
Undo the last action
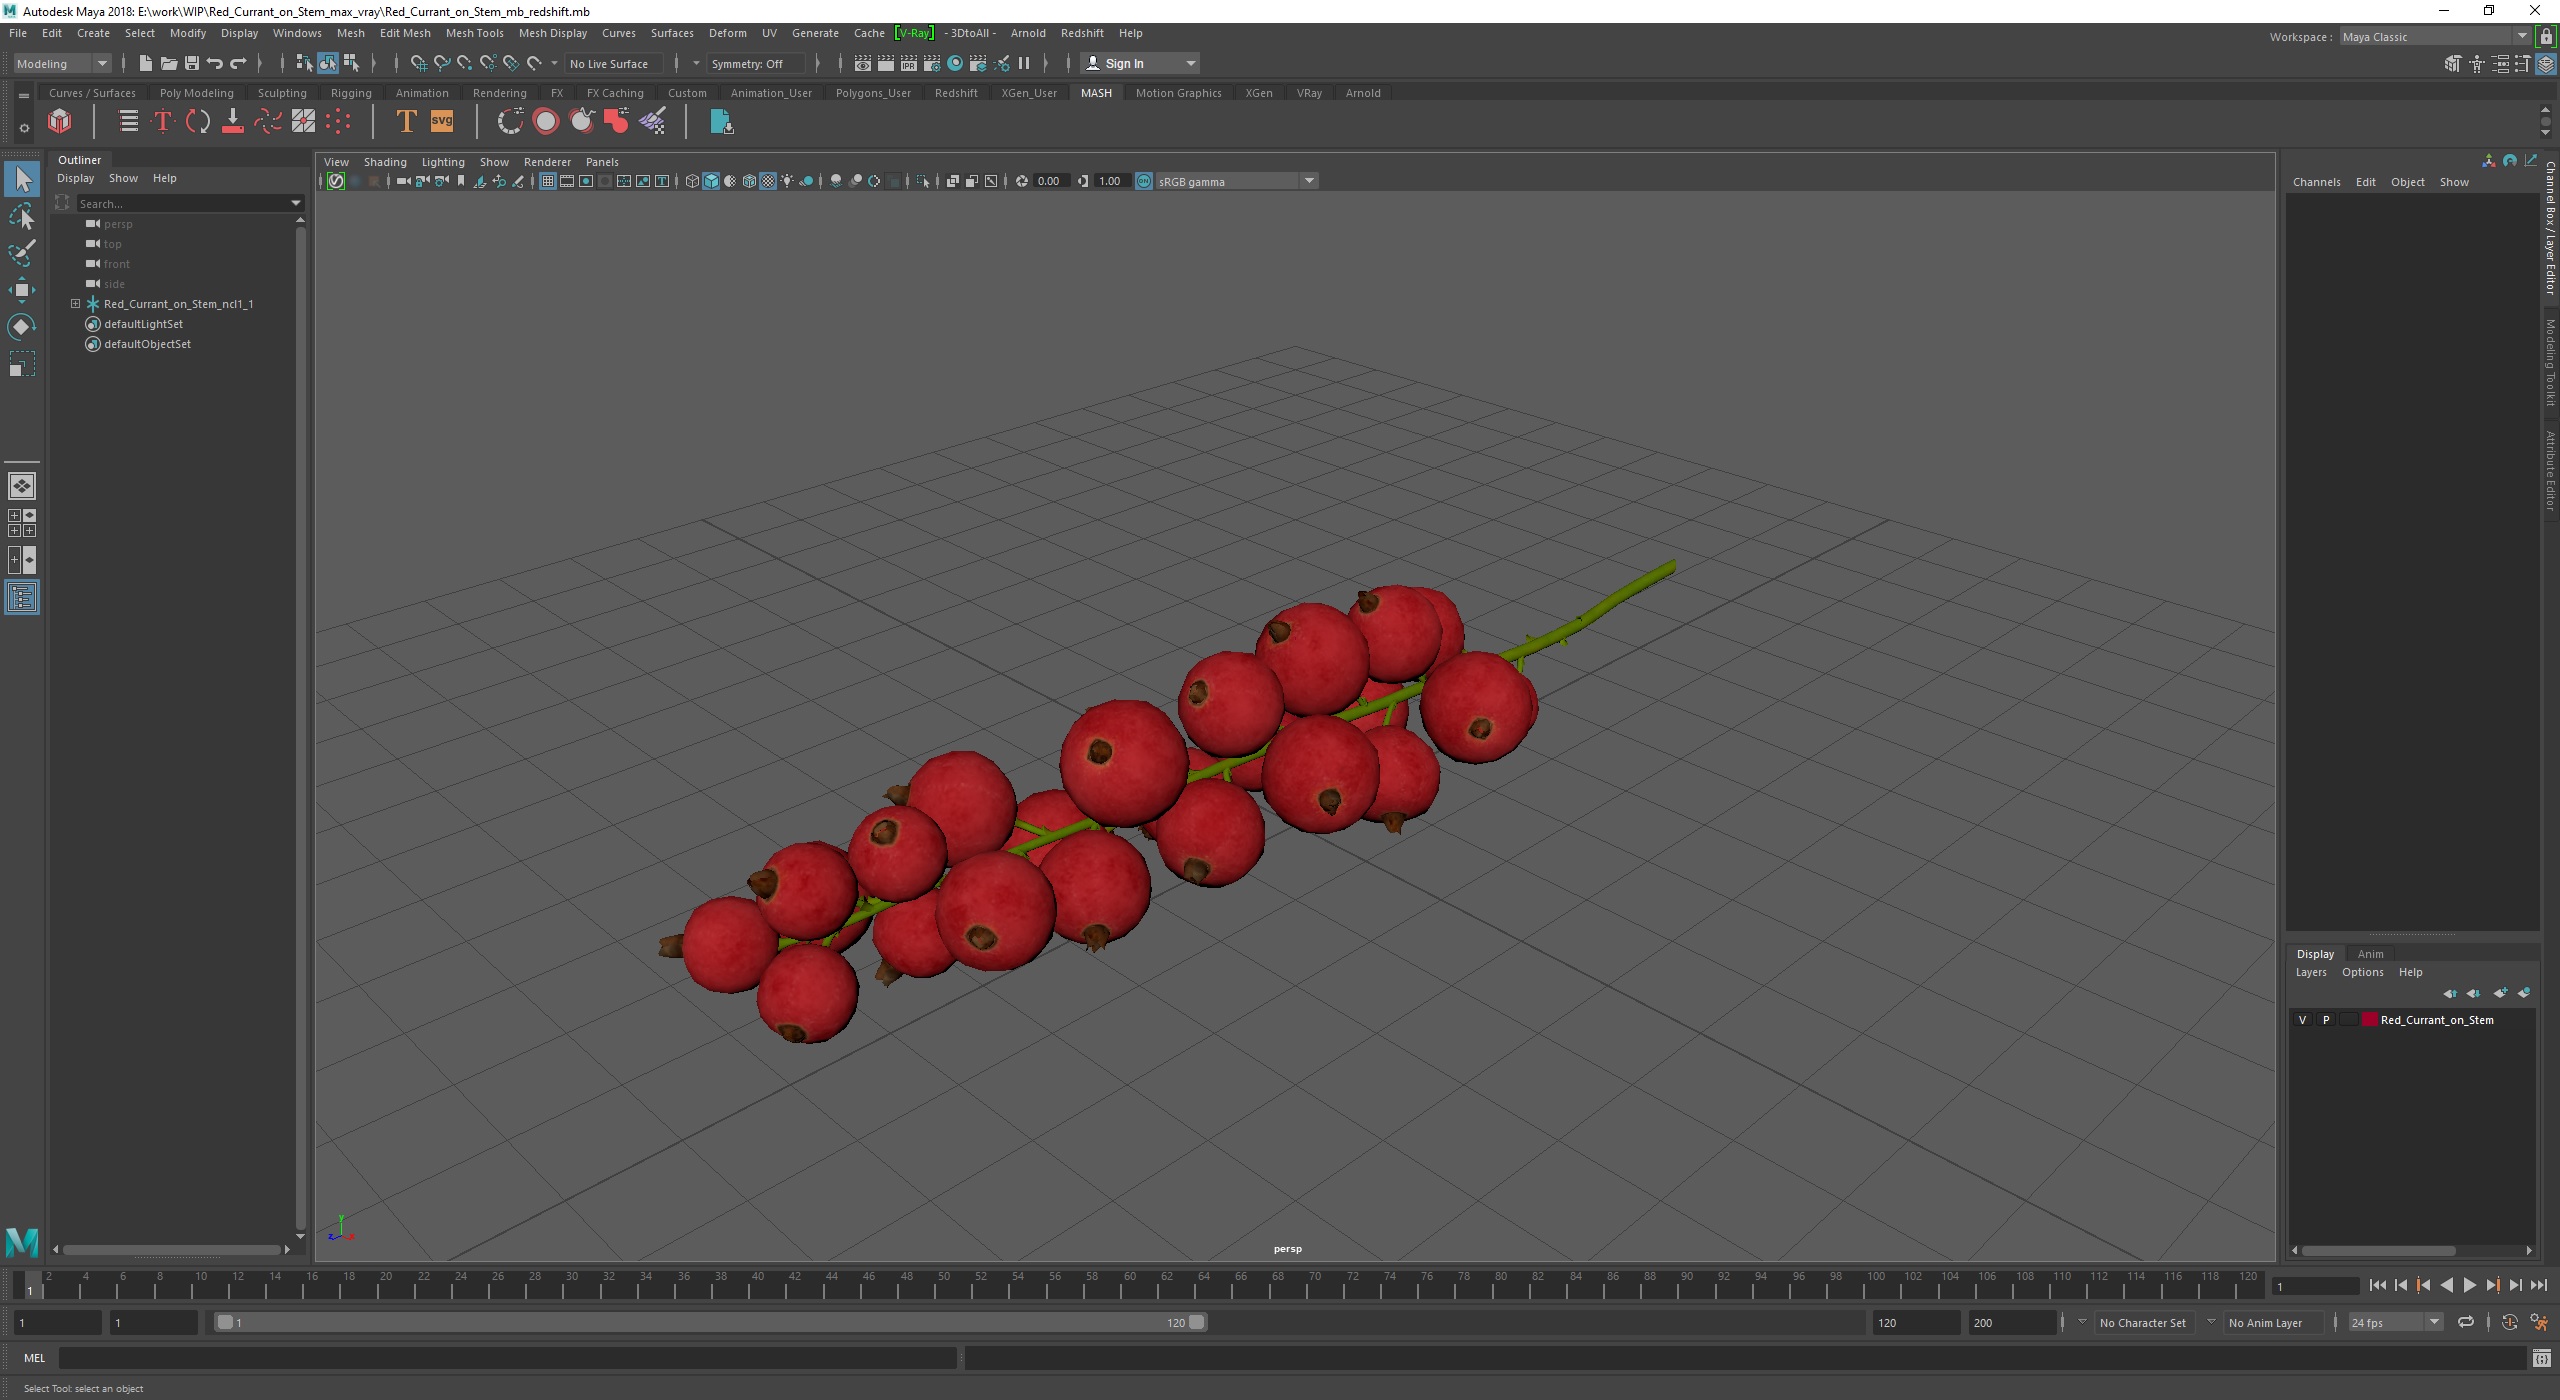pos(214,63)
